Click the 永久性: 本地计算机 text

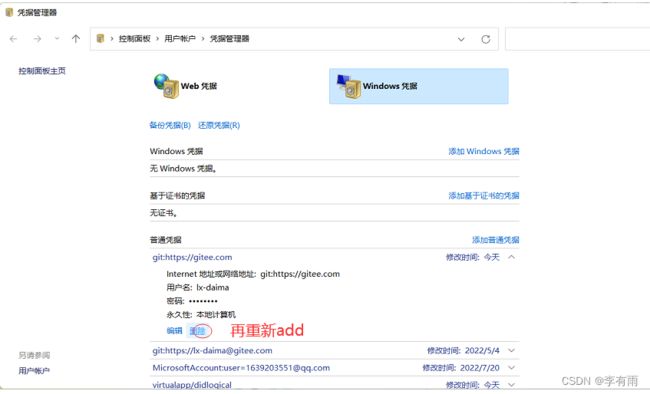pyautogui.click(x=201, y=314)
